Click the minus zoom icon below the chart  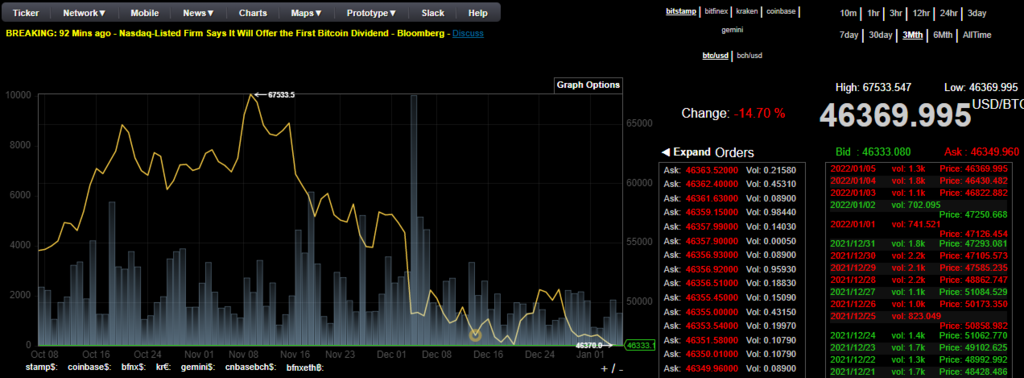(620, 369)
